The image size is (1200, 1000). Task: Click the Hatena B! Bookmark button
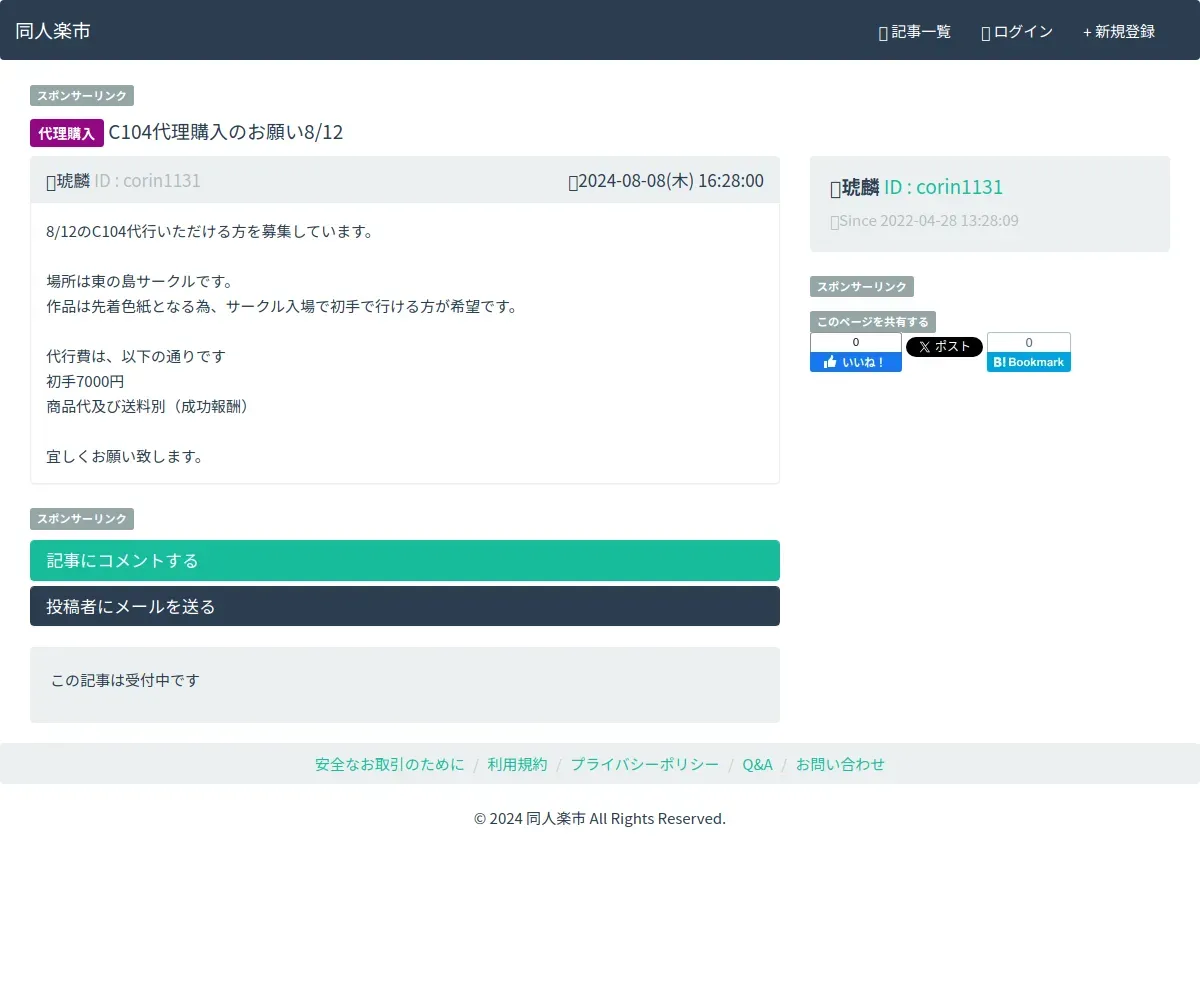(x=1029, y=362)
